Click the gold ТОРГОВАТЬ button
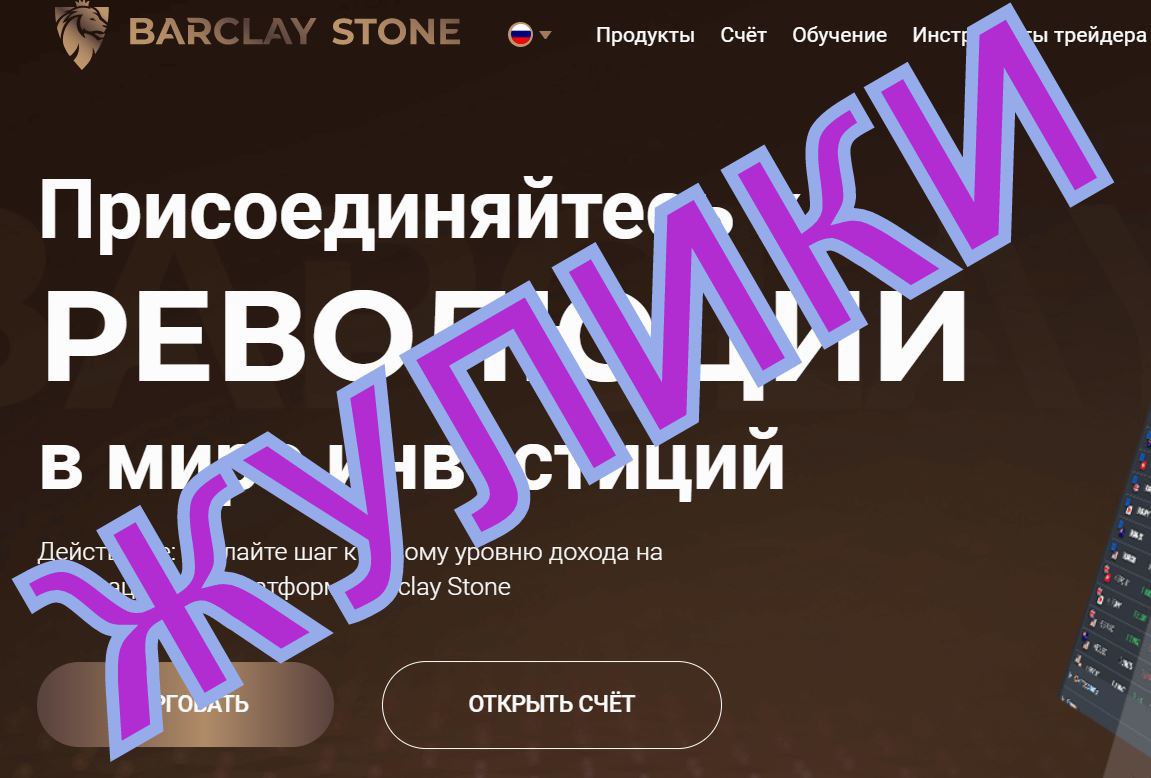1151x778 pixels. pos(185,705)
